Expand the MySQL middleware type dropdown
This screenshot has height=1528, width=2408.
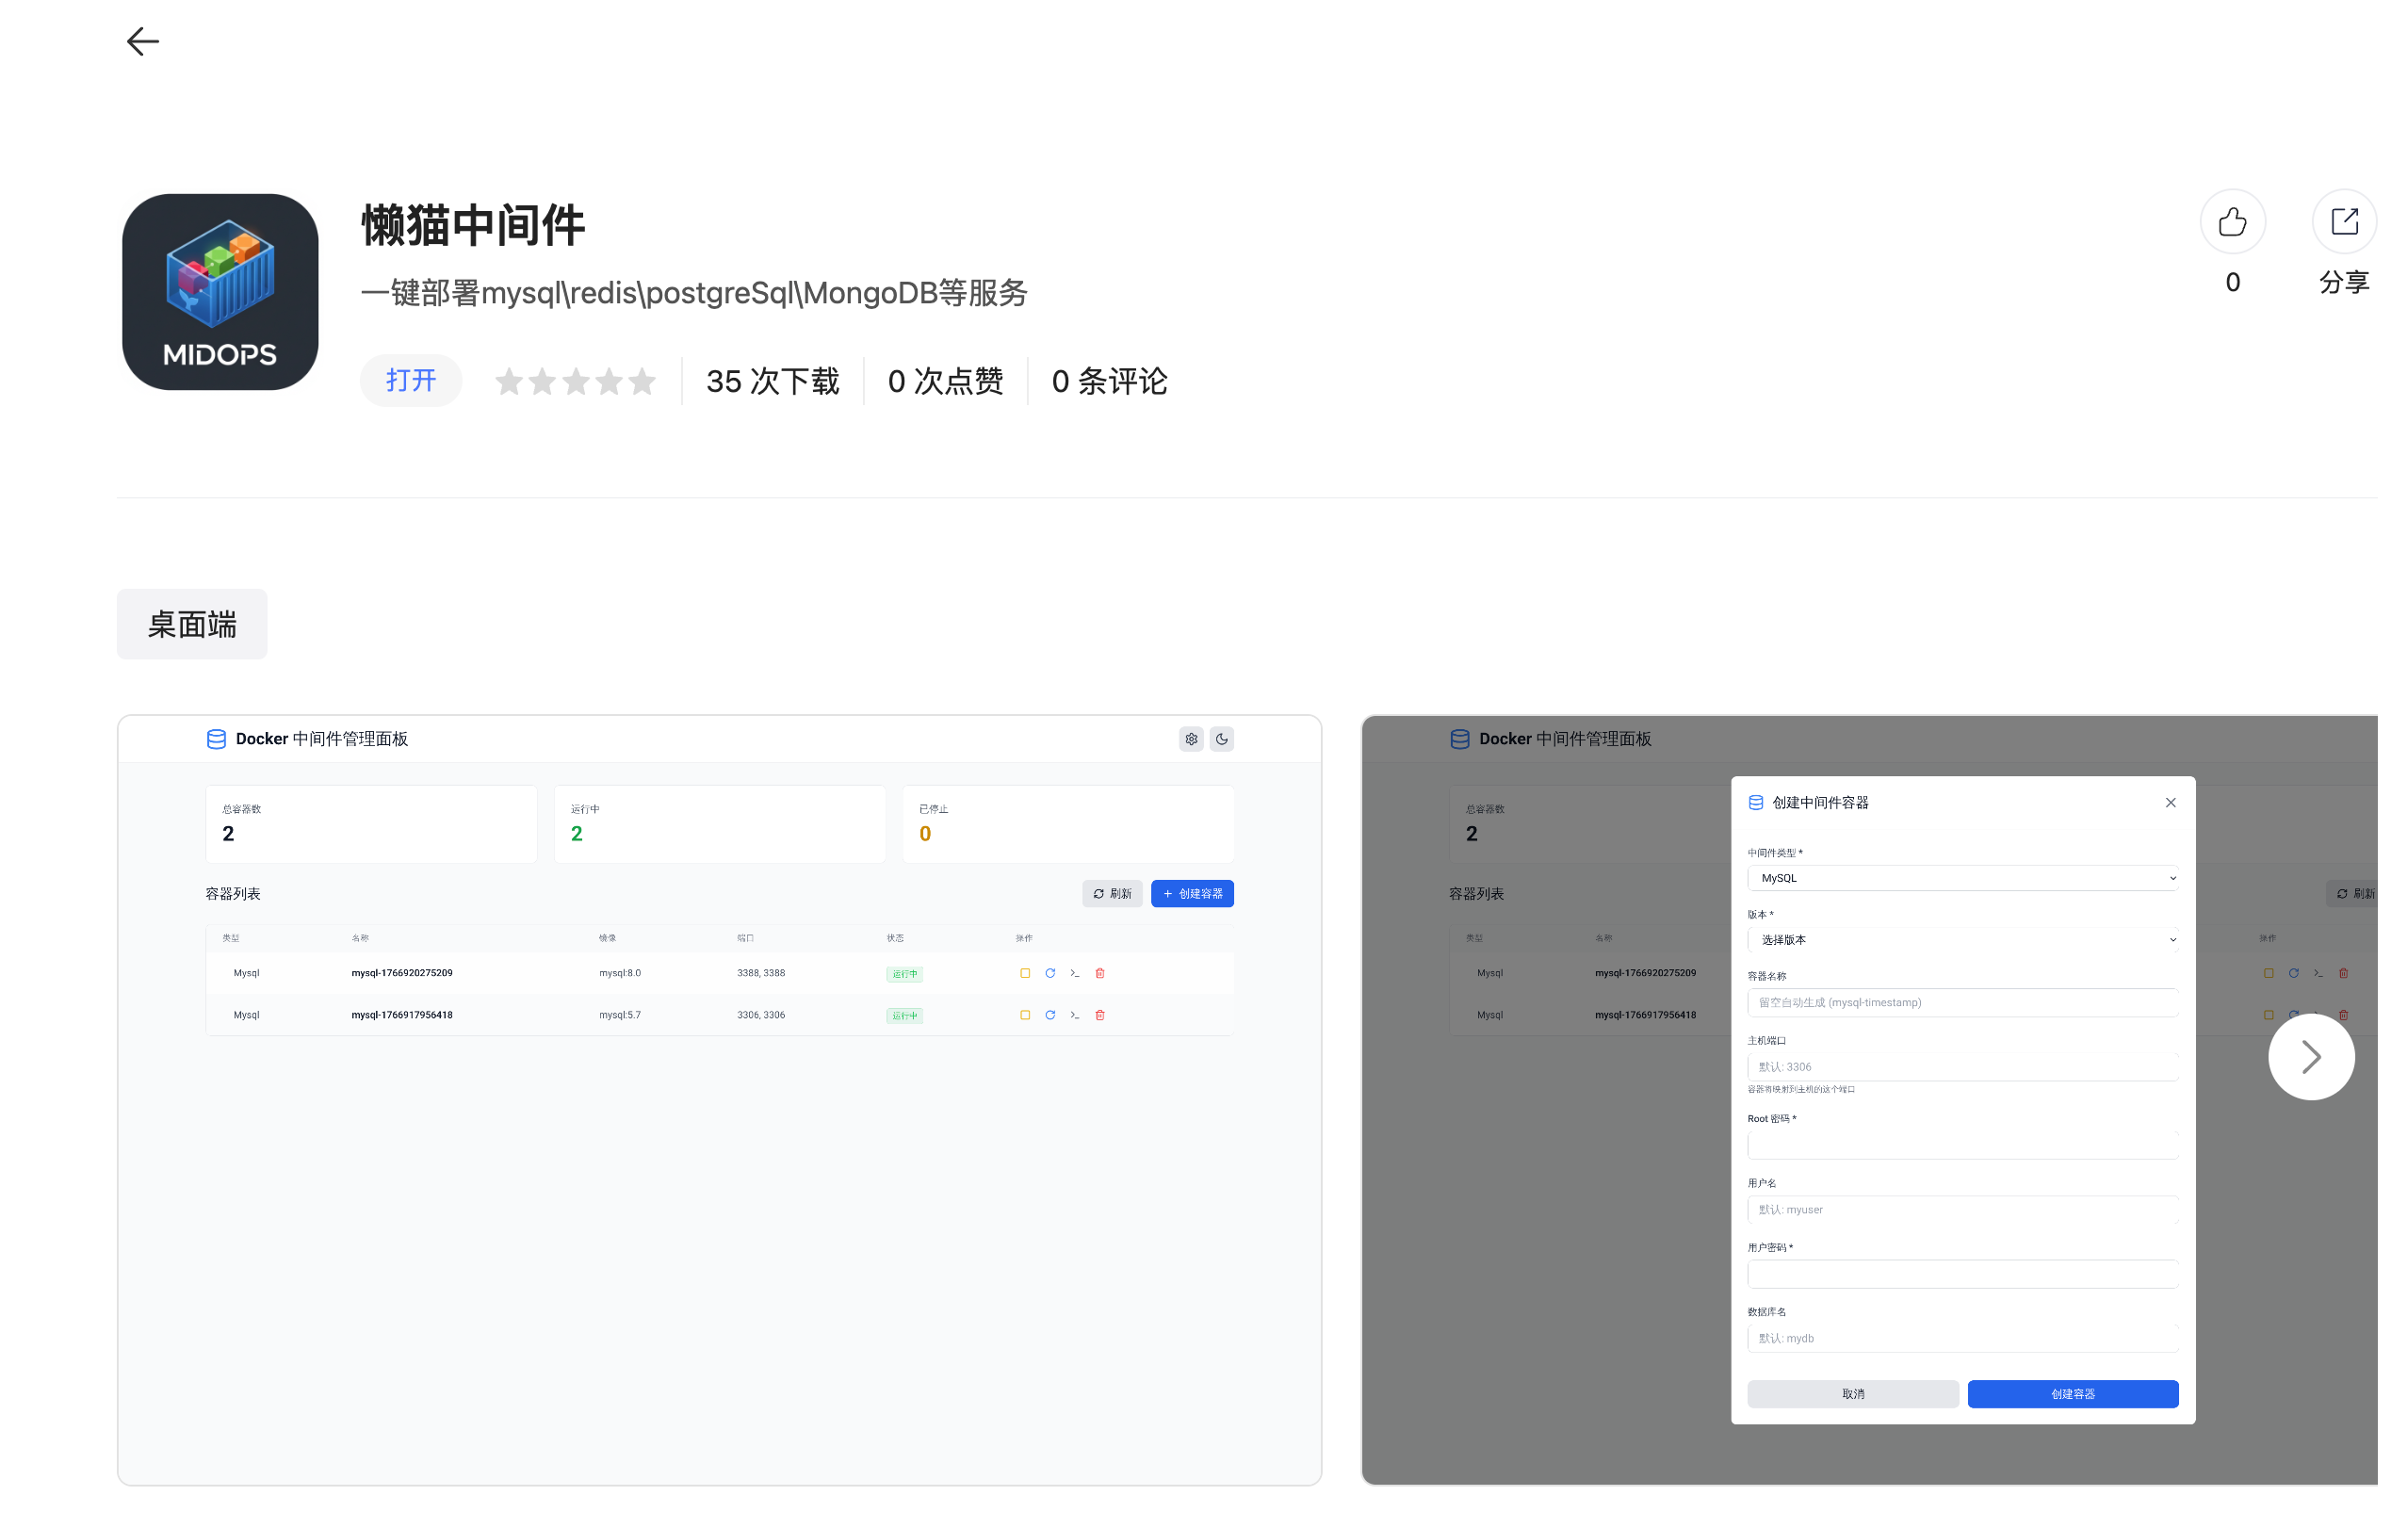1961,878
